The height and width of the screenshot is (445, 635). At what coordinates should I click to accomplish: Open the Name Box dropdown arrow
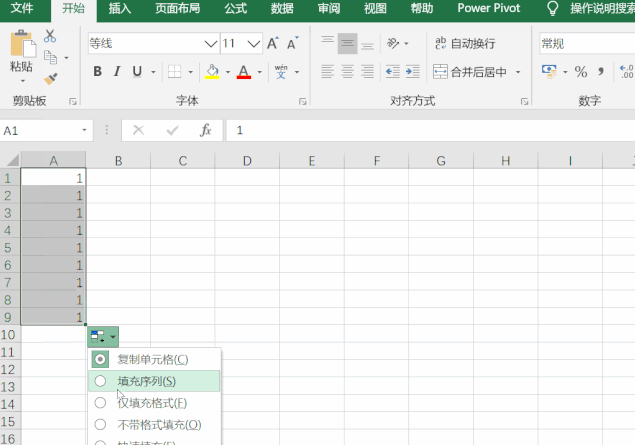tap(84, 130)
